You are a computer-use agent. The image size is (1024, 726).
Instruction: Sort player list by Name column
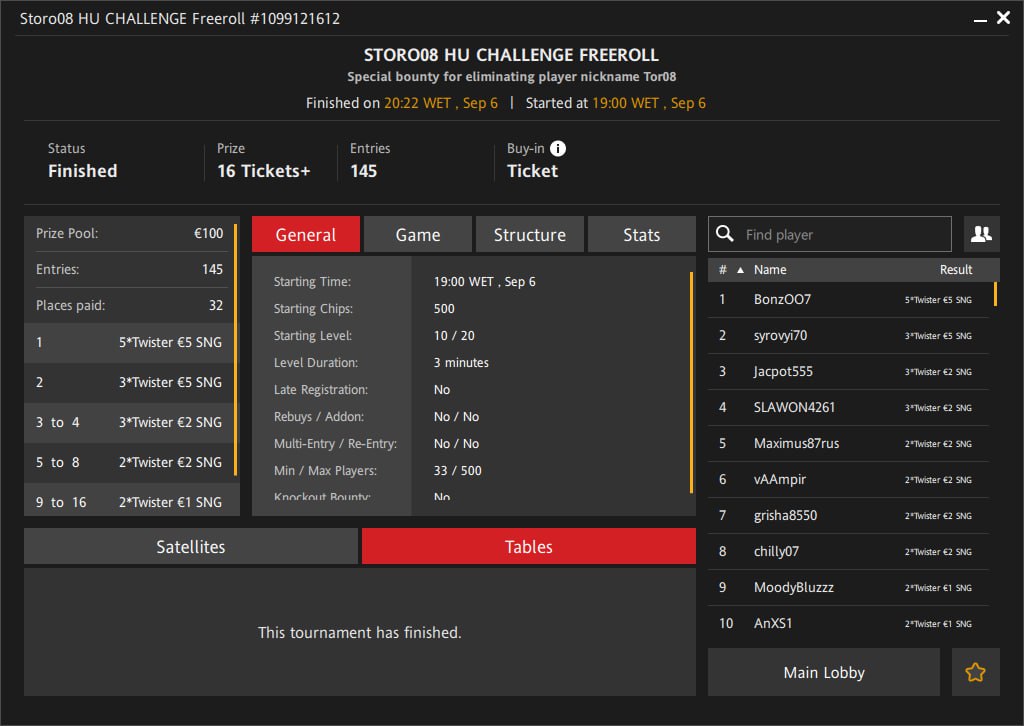click(x=770, y=270)
